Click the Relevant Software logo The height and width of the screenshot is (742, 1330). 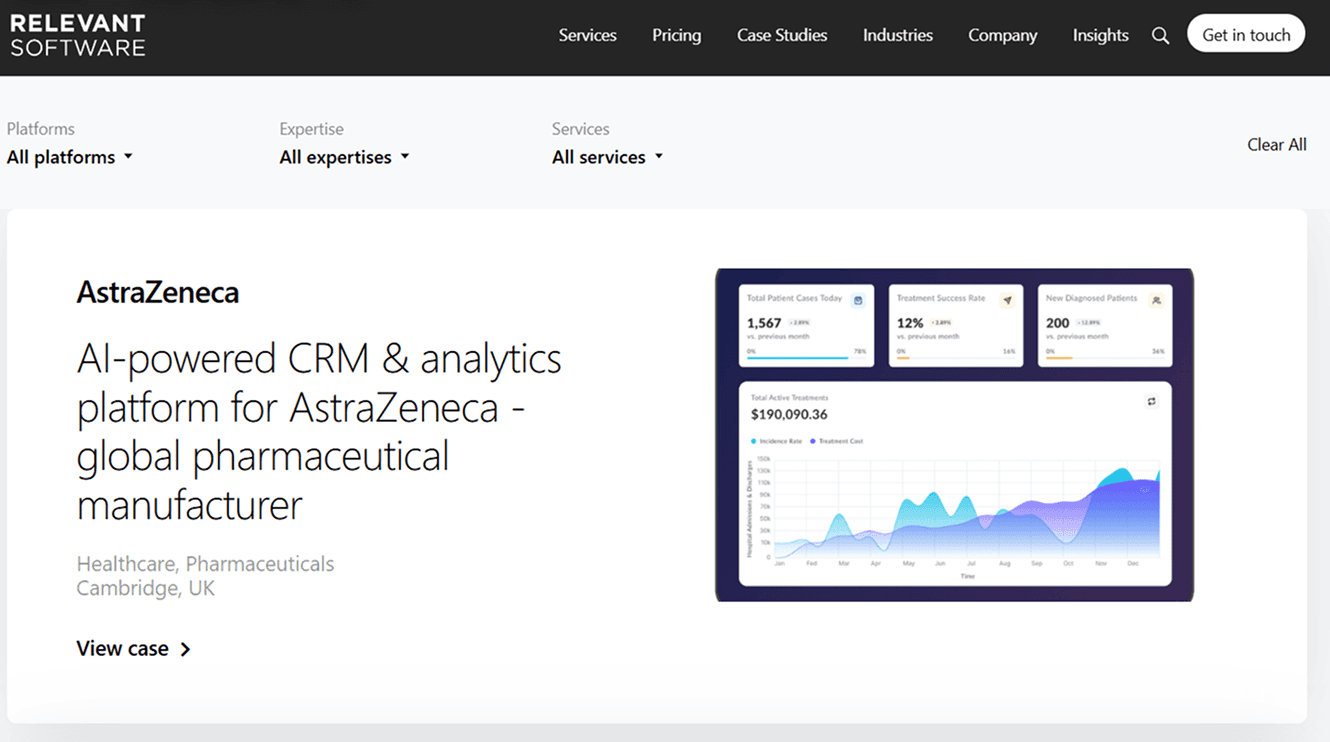(x=78, y=35)
